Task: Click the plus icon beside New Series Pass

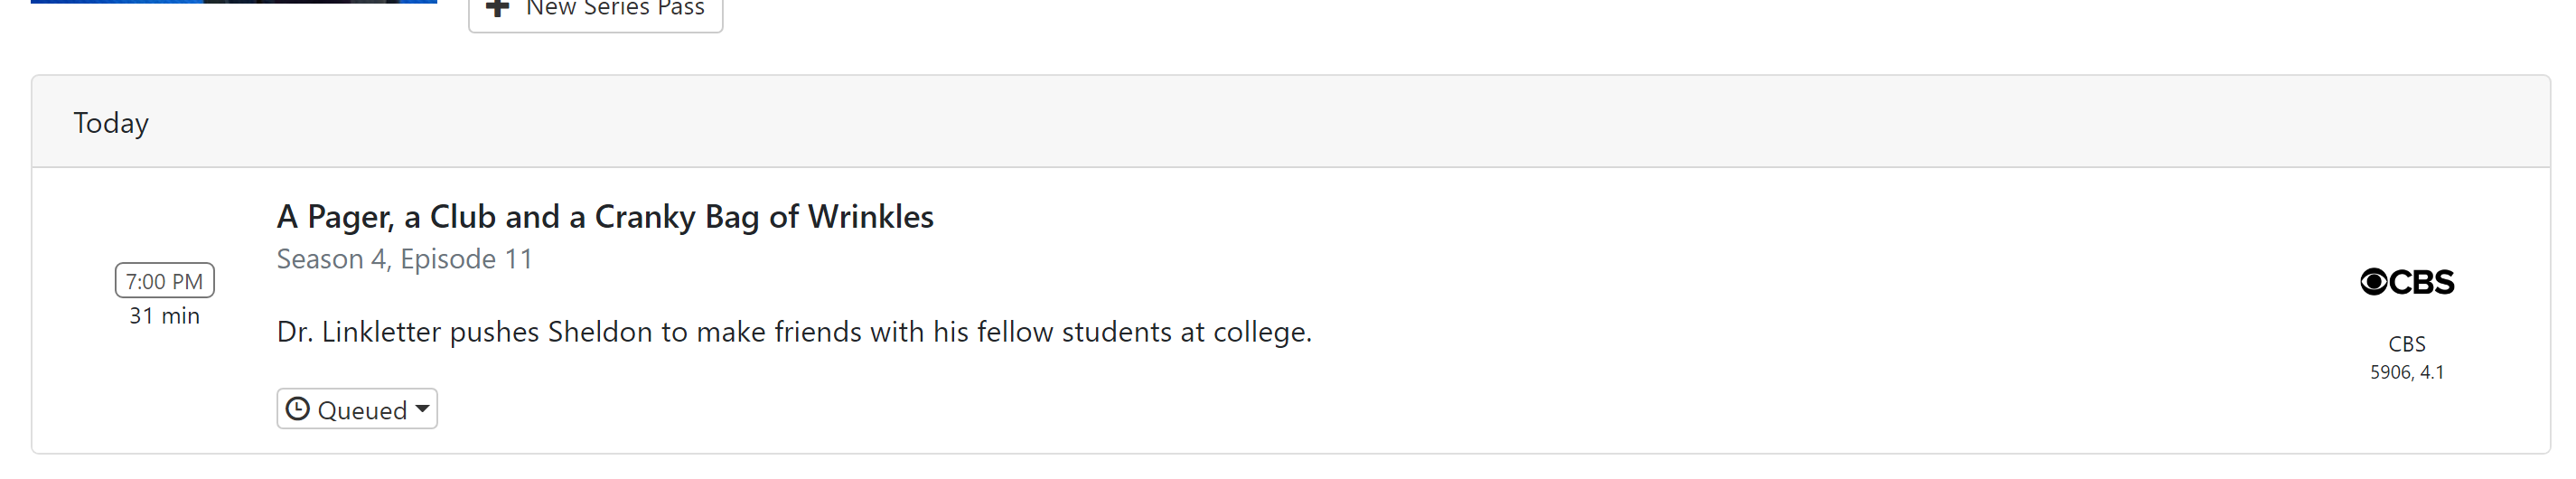Action: pyautogui.click(x=497, y=8)
